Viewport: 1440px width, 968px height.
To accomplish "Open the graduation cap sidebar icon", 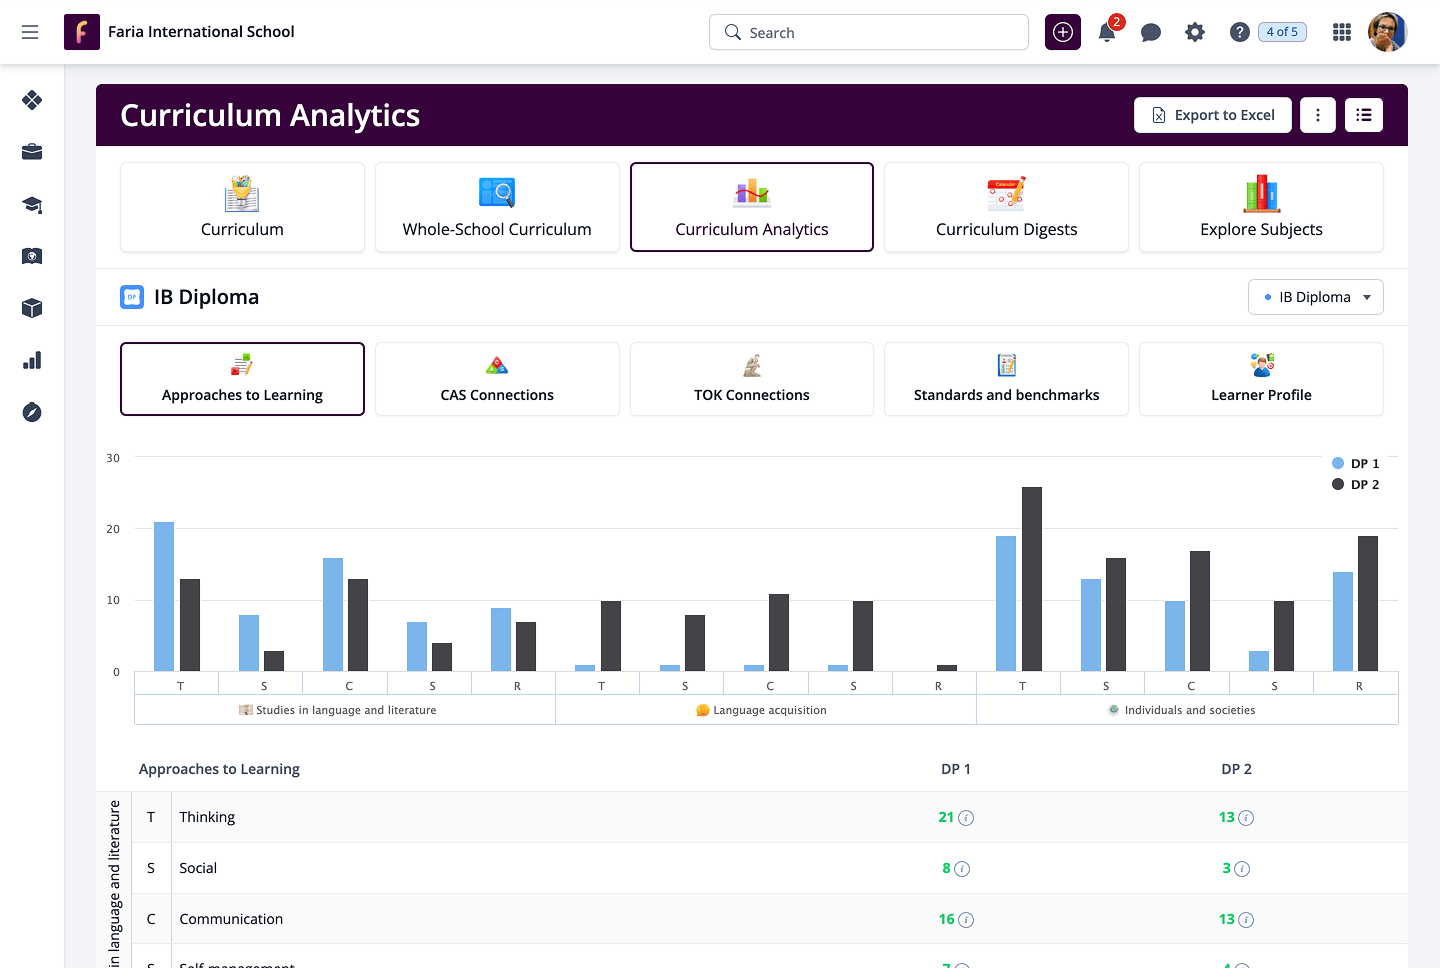I will [32, 205].
